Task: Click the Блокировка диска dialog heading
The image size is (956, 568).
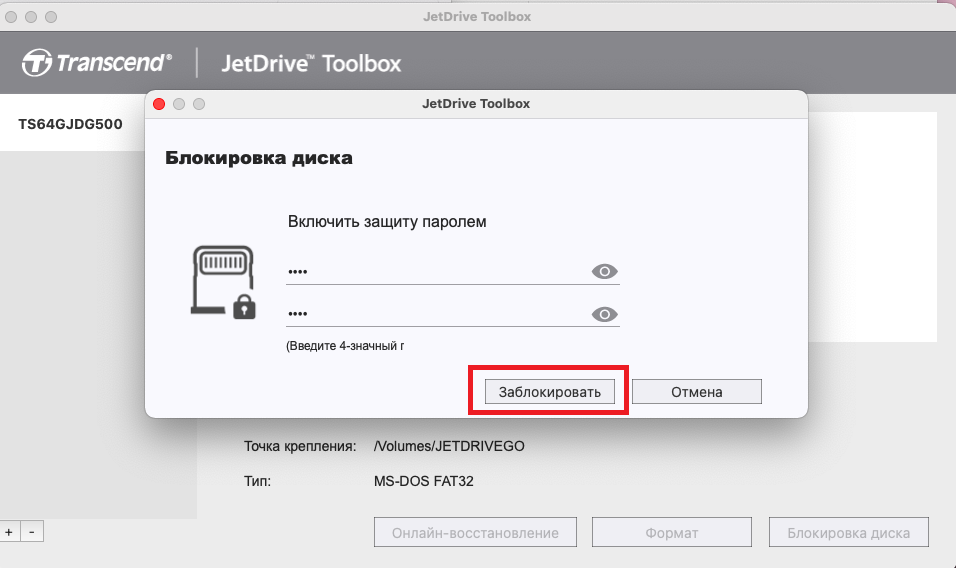Action: [259, 158]
